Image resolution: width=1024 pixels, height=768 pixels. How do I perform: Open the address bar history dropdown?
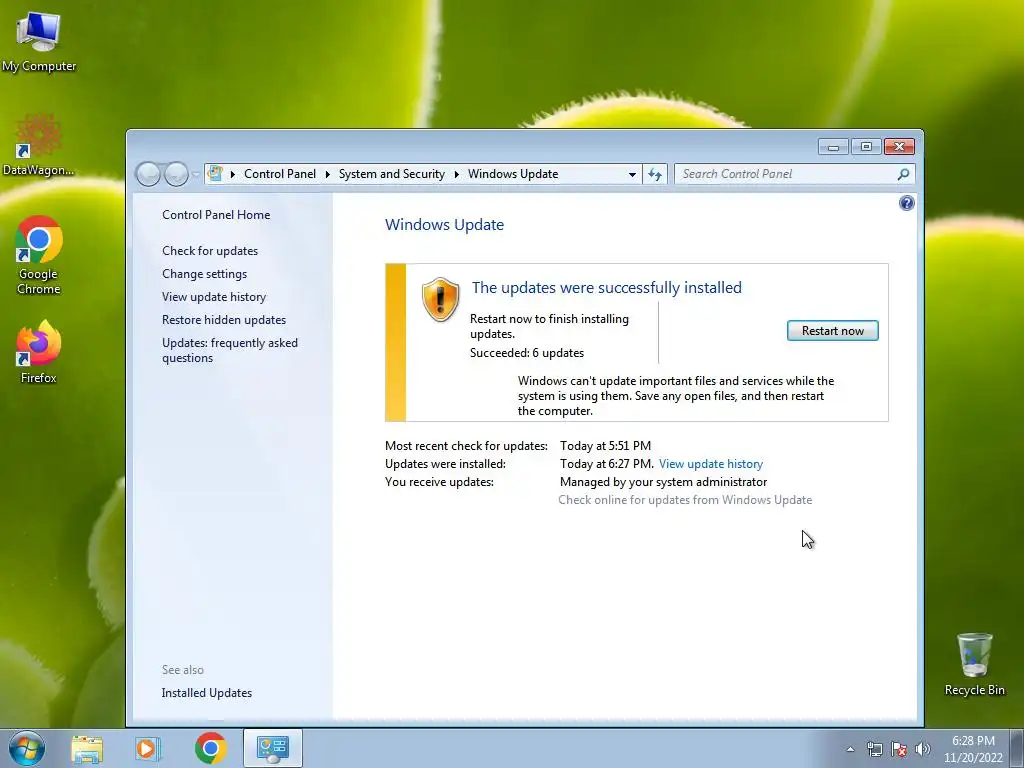(x=632, y=174)
